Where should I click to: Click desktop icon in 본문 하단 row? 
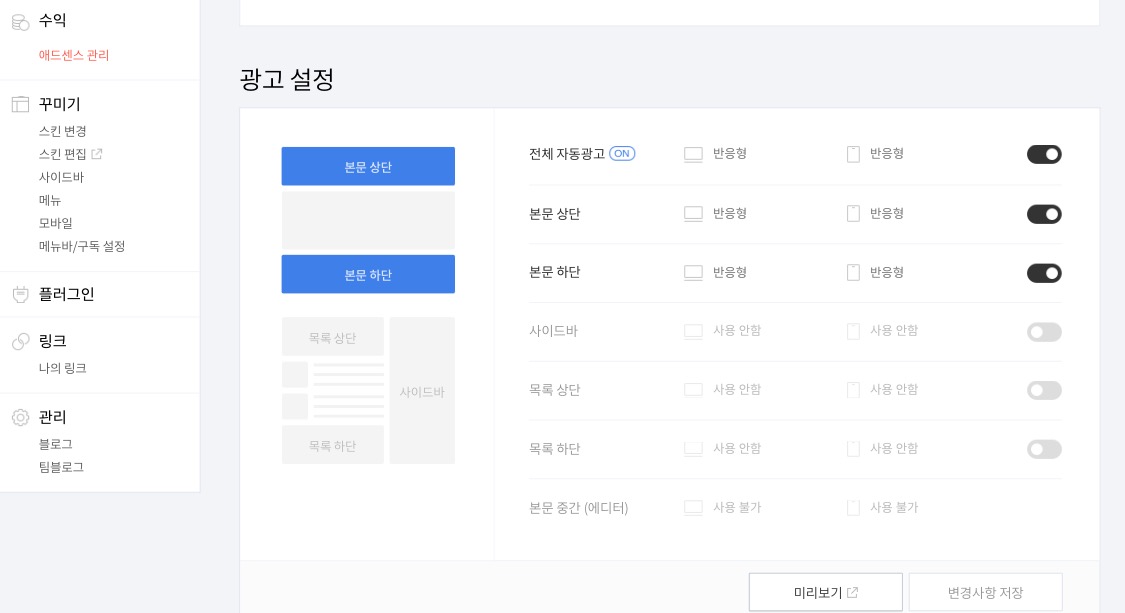pyautogui.click(x=693, y=273)
